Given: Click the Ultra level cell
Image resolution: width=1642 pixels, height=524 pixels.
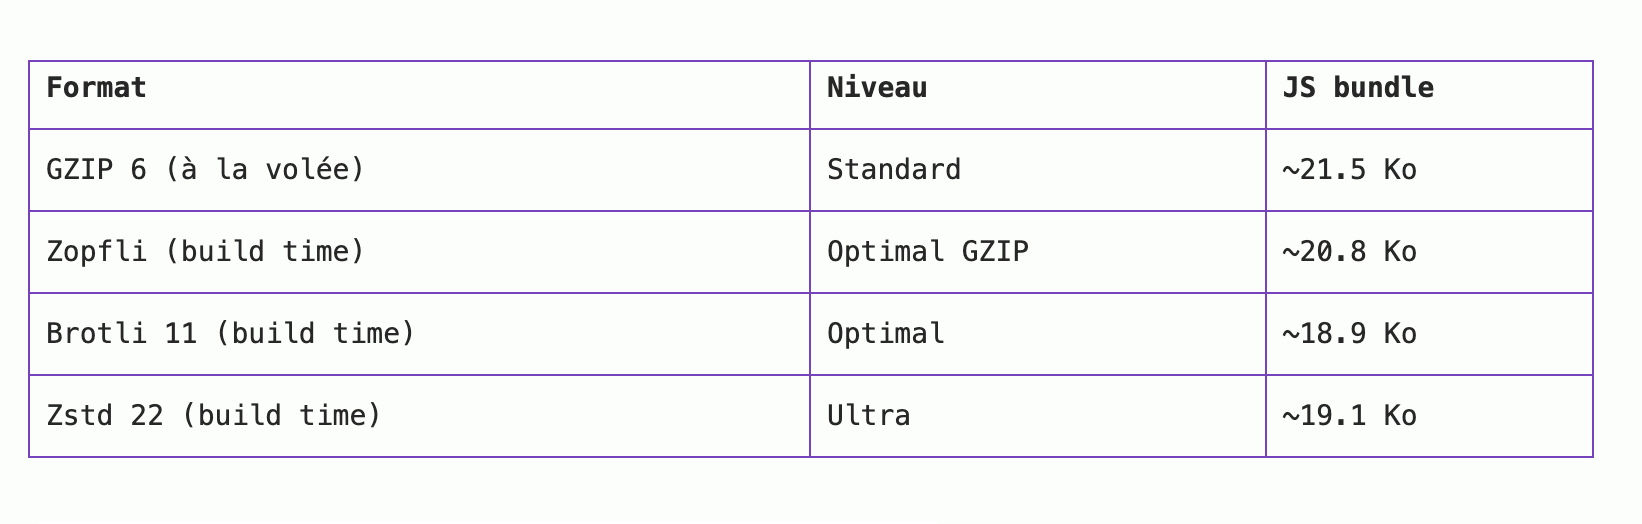Looking at the screenshot, I should [868, 416].
